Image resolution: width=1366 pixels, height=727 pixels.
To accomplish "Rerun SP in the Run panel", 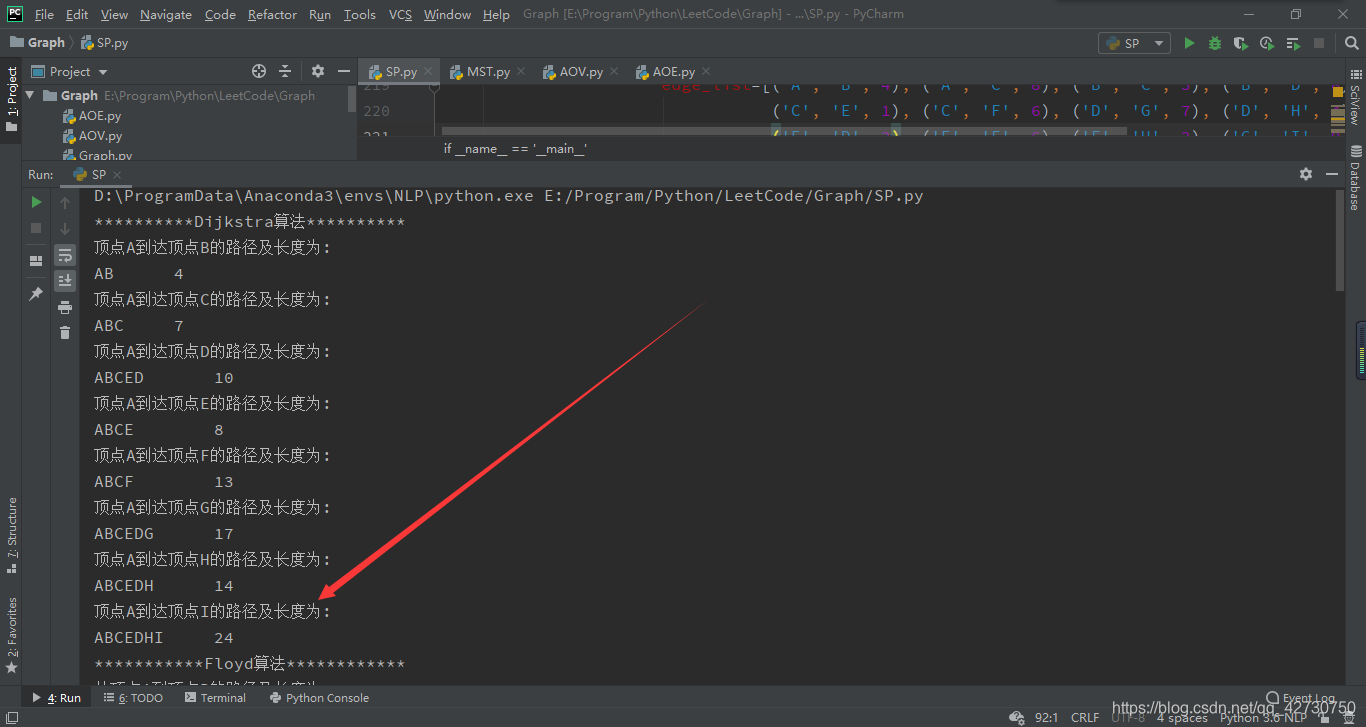I will pos(36,202).
